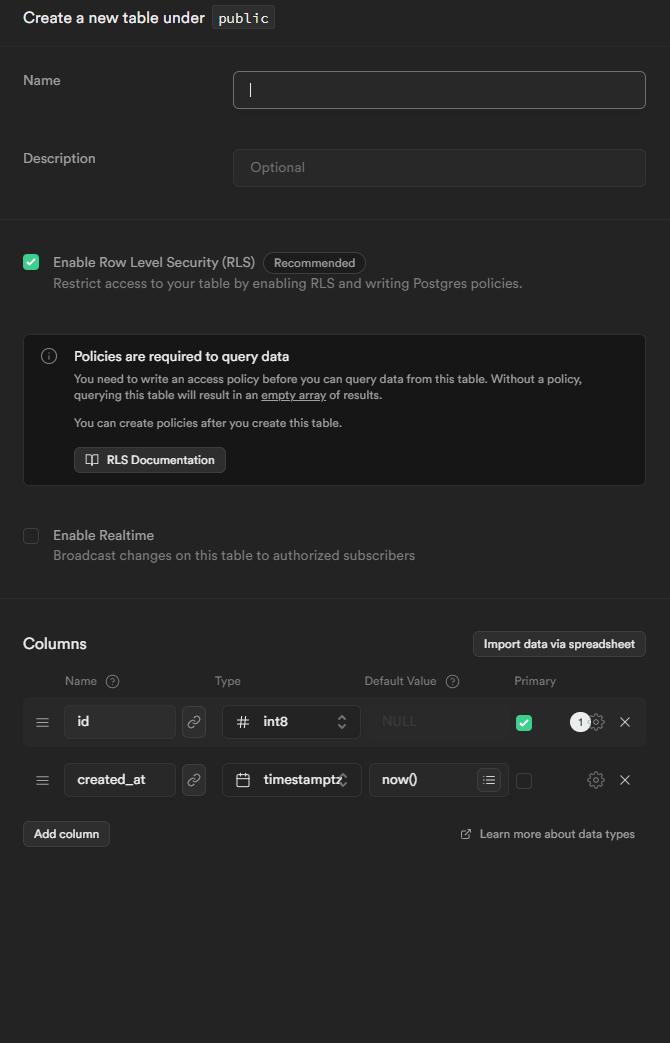Image resolution: width=670 pixels, height=1043 pixels.
Task: Mark created_at as primary key
Action: [x=524, y=781]
